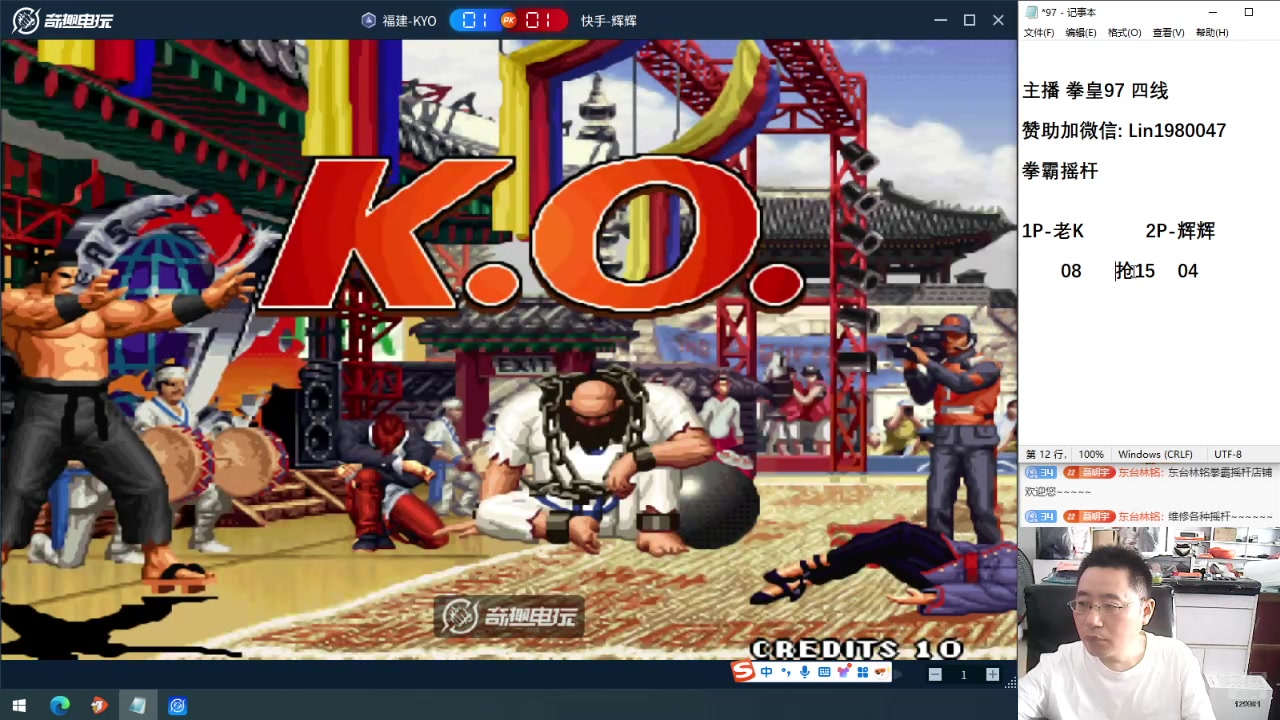Open Sogou soft keyboard icon
Viewport: 1280px width, 720px height.
(824, 673)
